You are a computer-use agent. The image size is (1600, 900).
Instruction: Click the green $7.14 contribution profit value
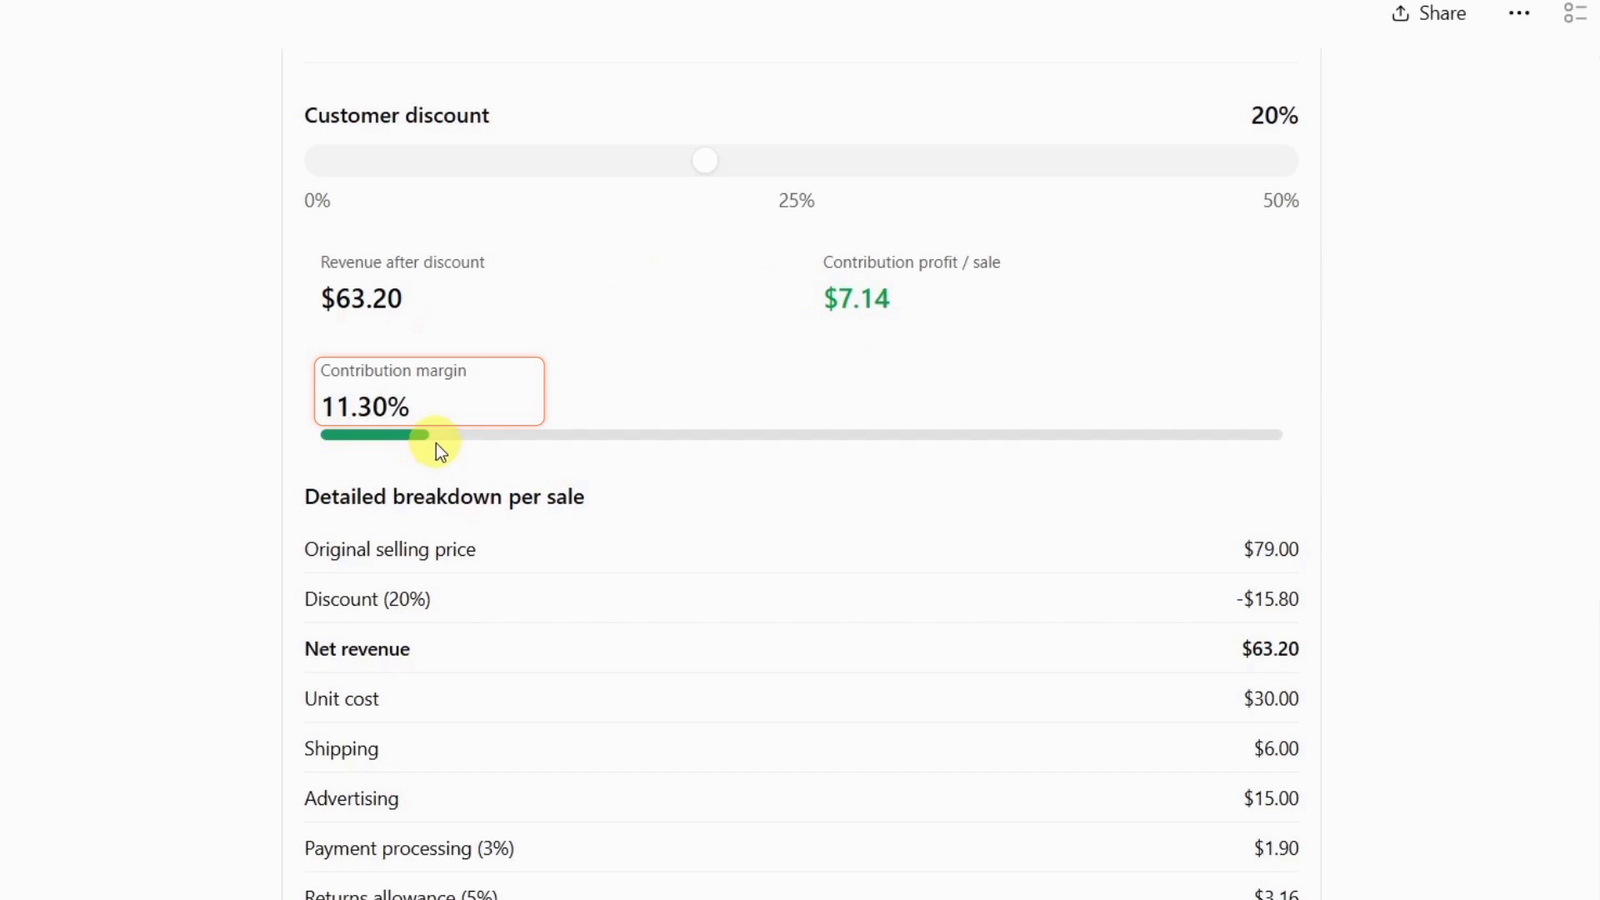point(856,298)
